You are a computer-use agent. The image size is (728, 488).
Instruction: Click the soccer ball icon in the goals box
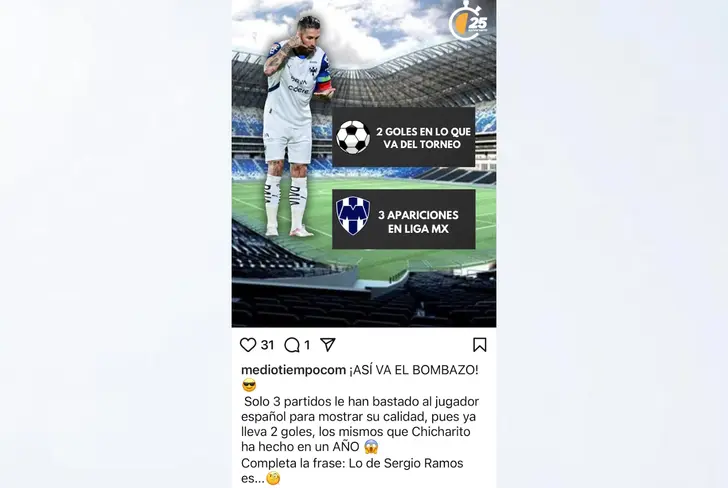click(x=353, y=137)
